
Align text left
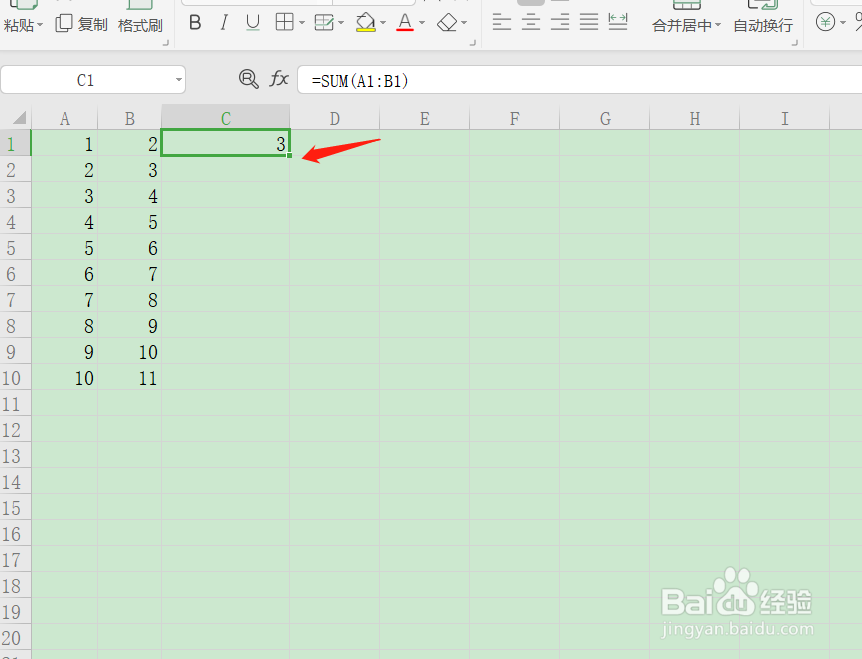tap(501, 22)
